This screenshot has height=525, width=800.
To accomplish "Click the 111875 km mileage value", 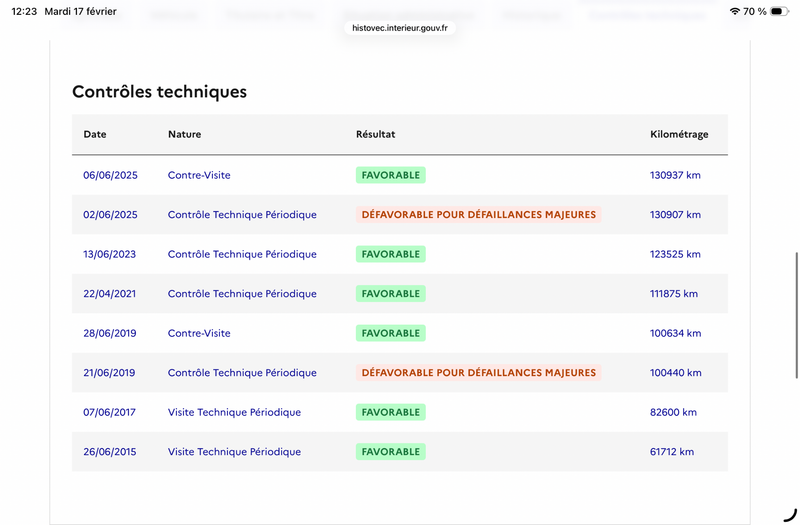I will tap(674, 294).
